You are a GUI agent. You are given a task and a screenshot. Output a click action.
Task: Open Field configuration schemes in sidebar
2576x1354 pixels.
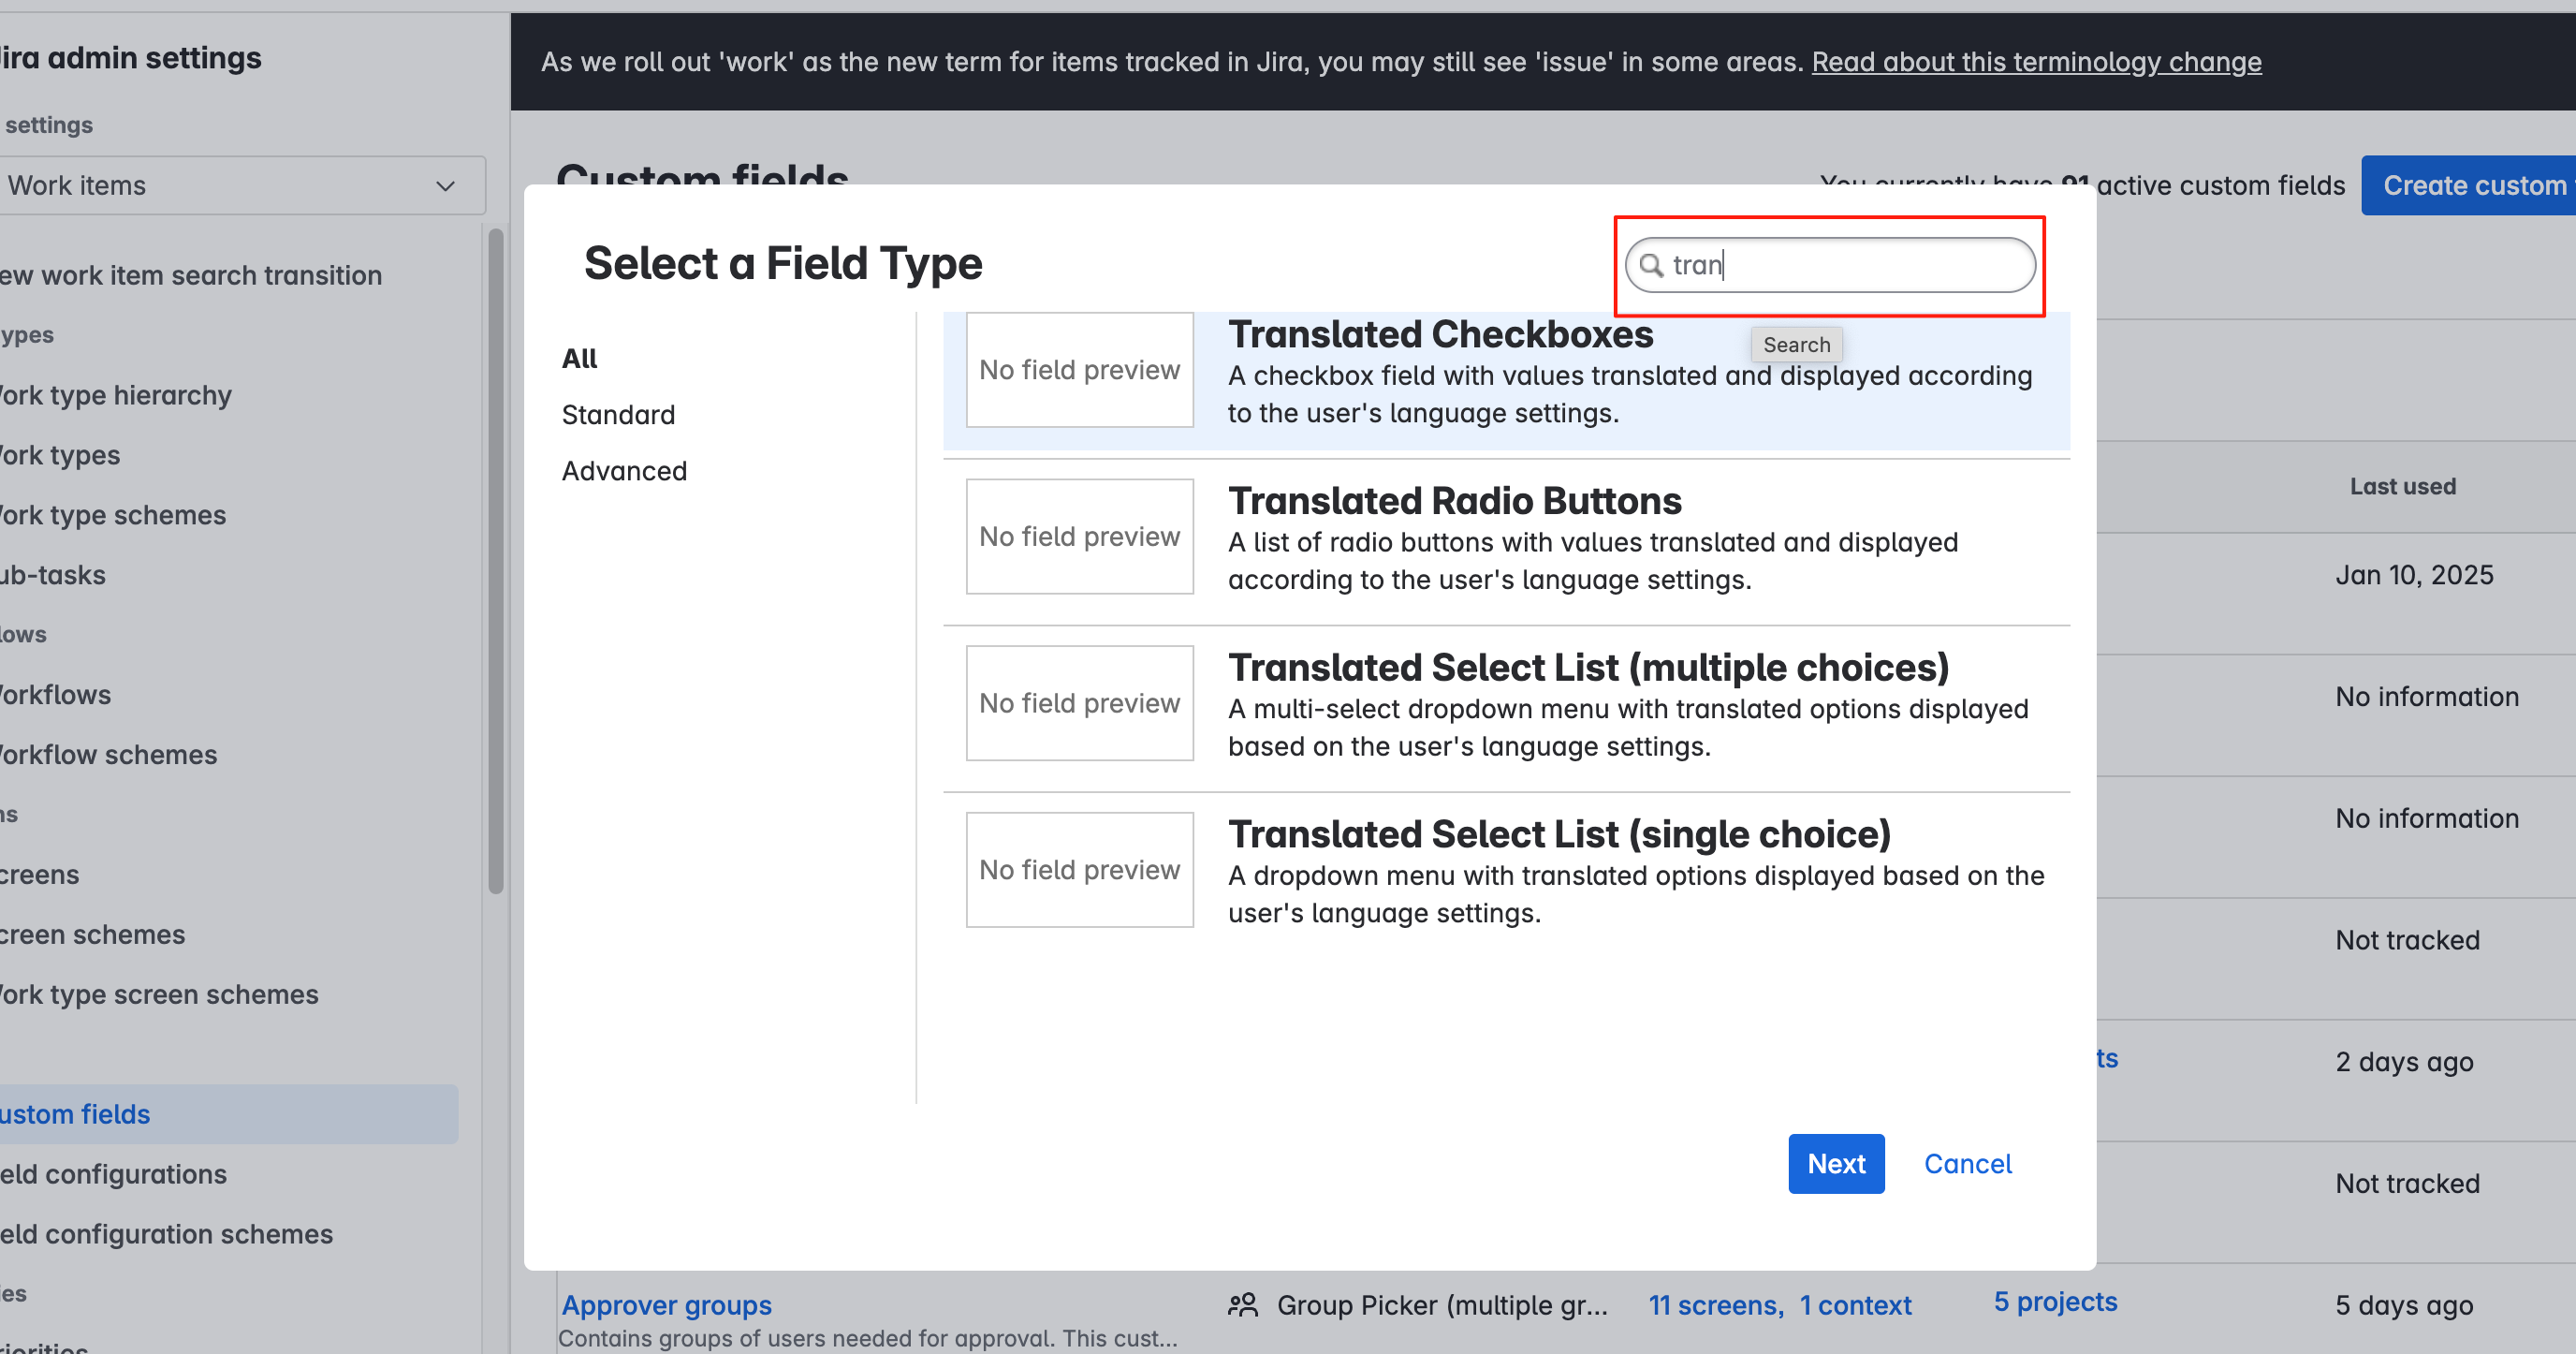[166, 1234]
